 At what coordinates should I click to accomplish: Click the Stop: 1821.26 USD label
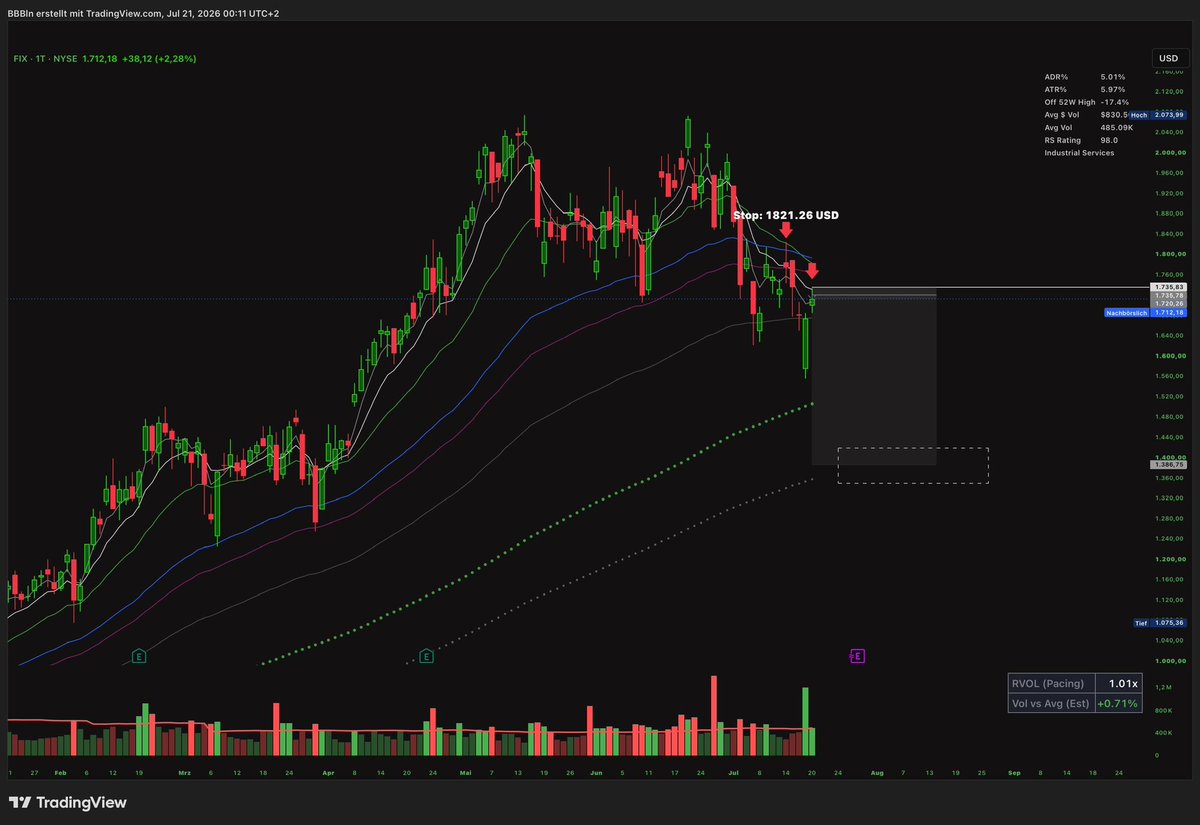pos(785,215)
